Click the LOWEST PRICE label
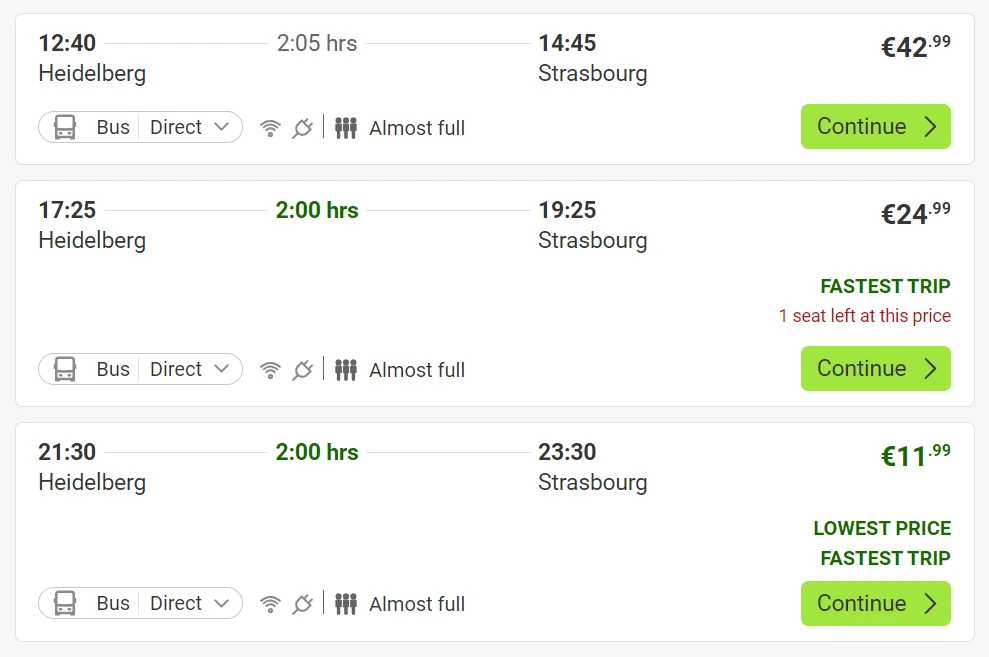Viewport: 989px width, 657px height. tap(882, 528)
